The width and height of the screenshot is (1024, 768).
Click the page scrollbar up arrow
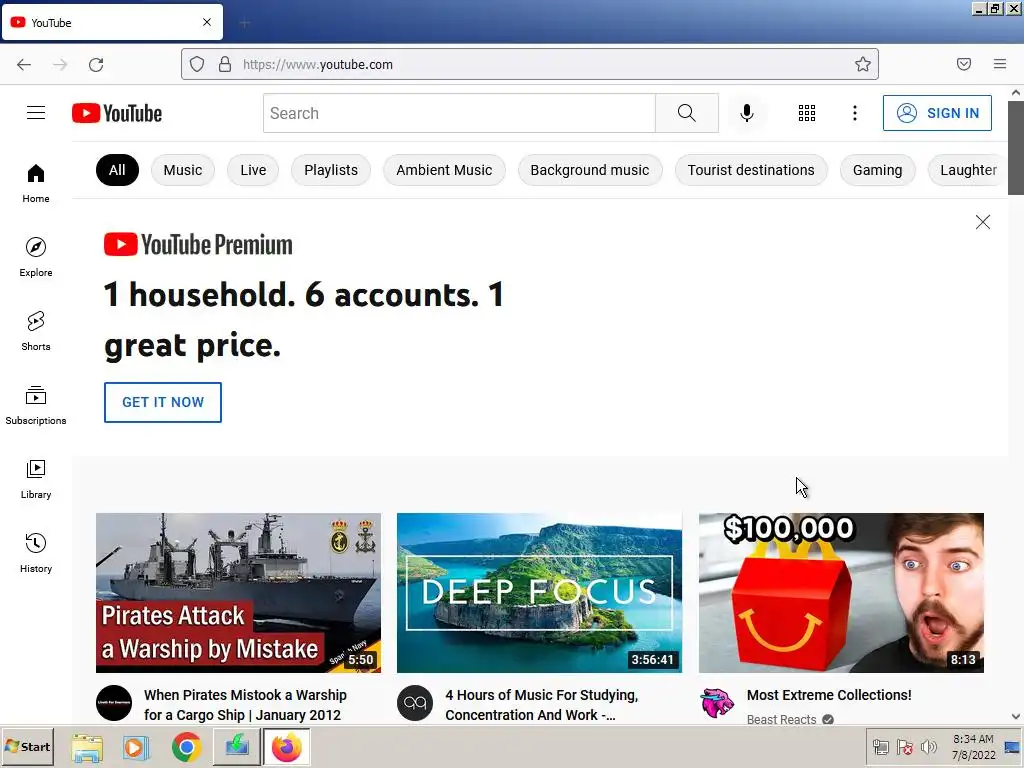point(1016,93)
